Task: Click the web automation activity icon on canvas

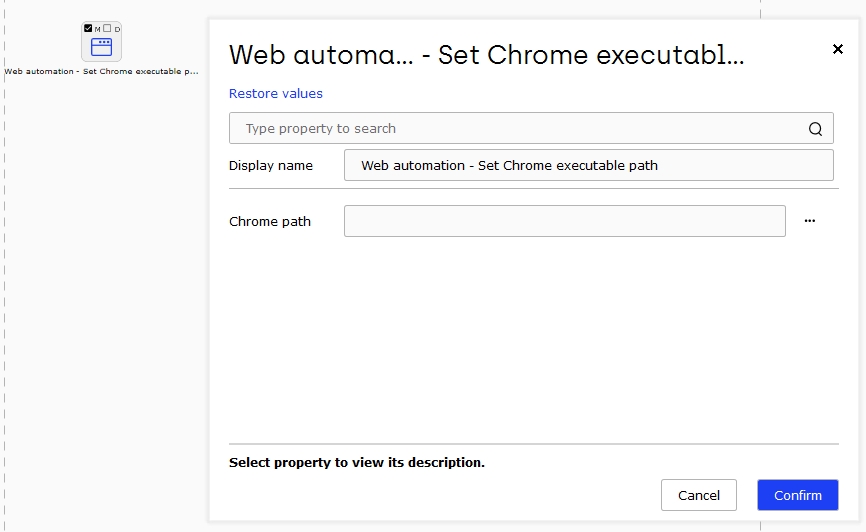Action: 101,47
